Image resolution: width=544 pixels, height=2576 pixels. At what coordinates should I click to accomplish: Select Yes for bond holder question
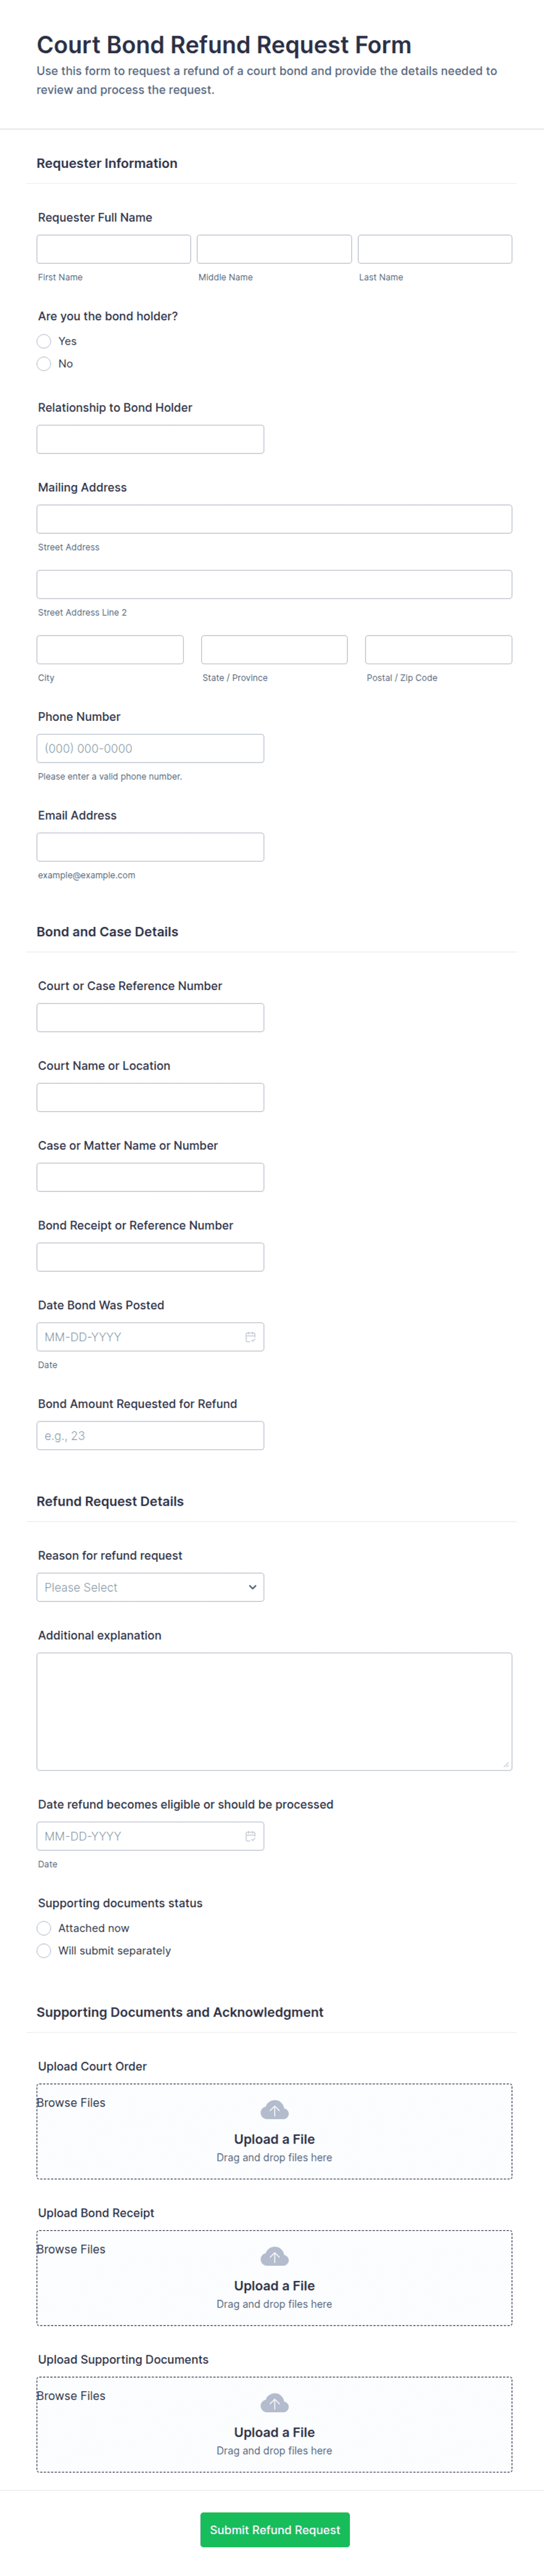point(44,341)
